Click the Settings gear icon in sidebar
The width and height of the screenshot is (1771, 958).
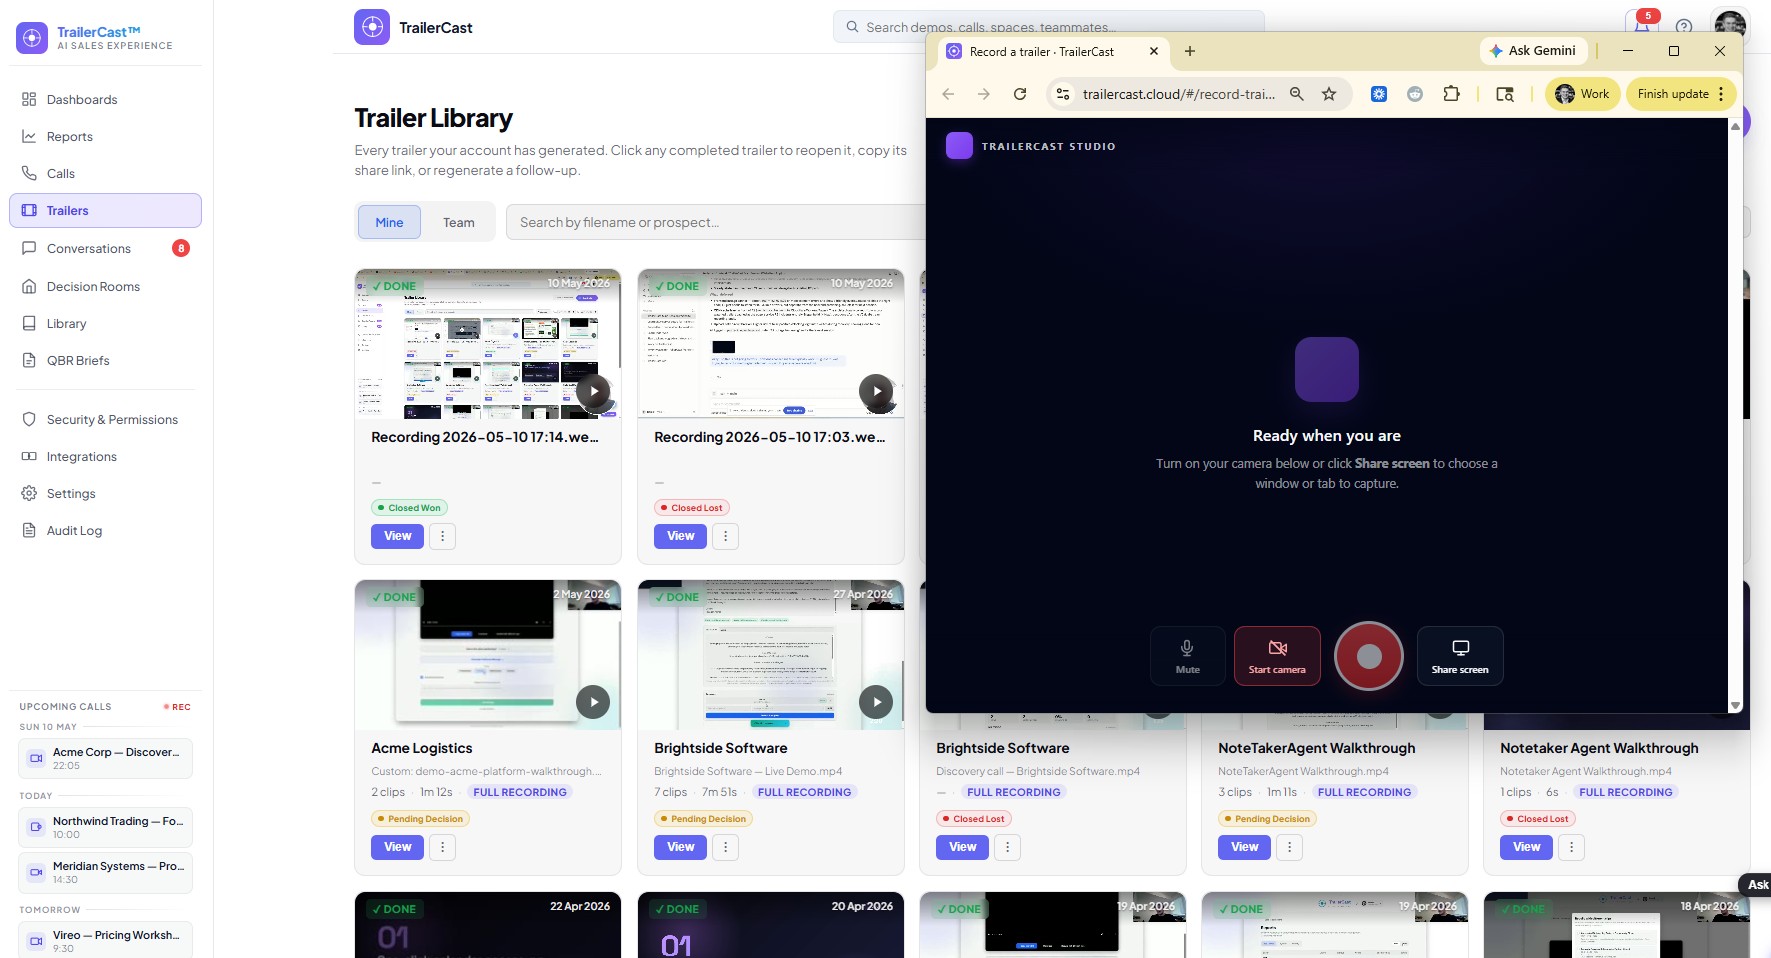(x=29, y=493)
